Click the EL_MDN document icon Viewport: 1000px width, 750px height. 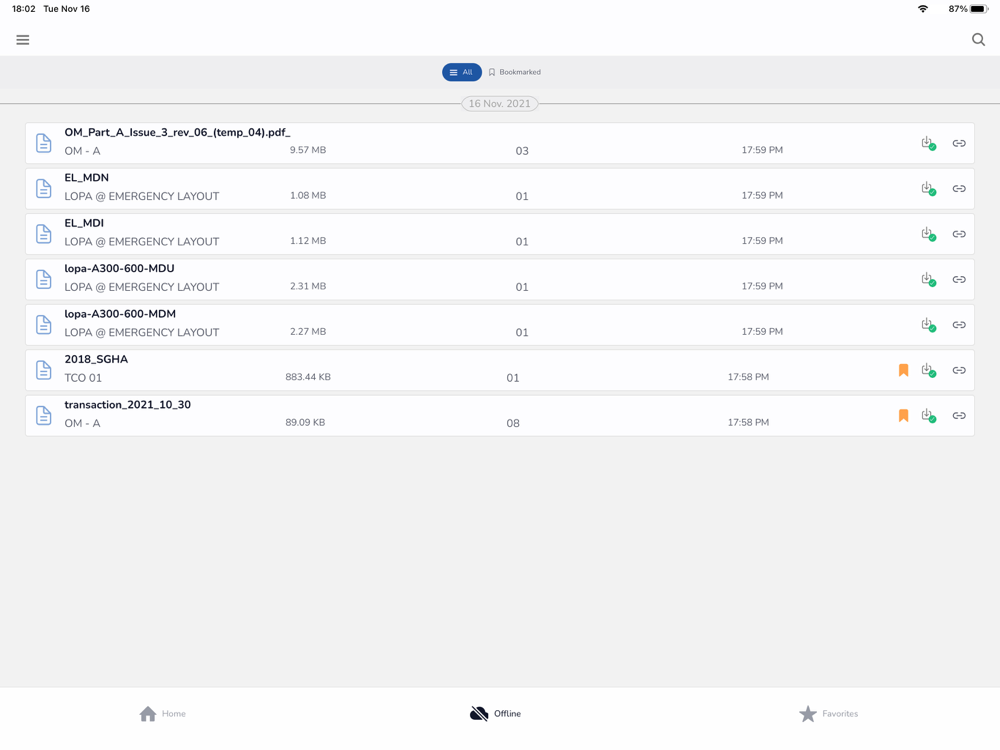(43, 188)
